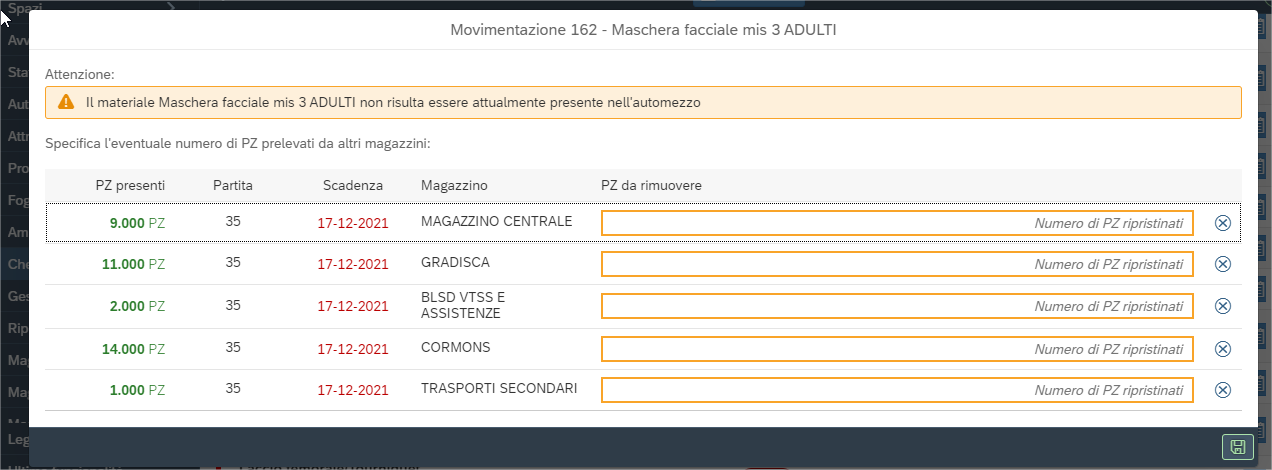Clear the CORMONS row entry
1272x470 pixels.
click(x=1222, y=349)
